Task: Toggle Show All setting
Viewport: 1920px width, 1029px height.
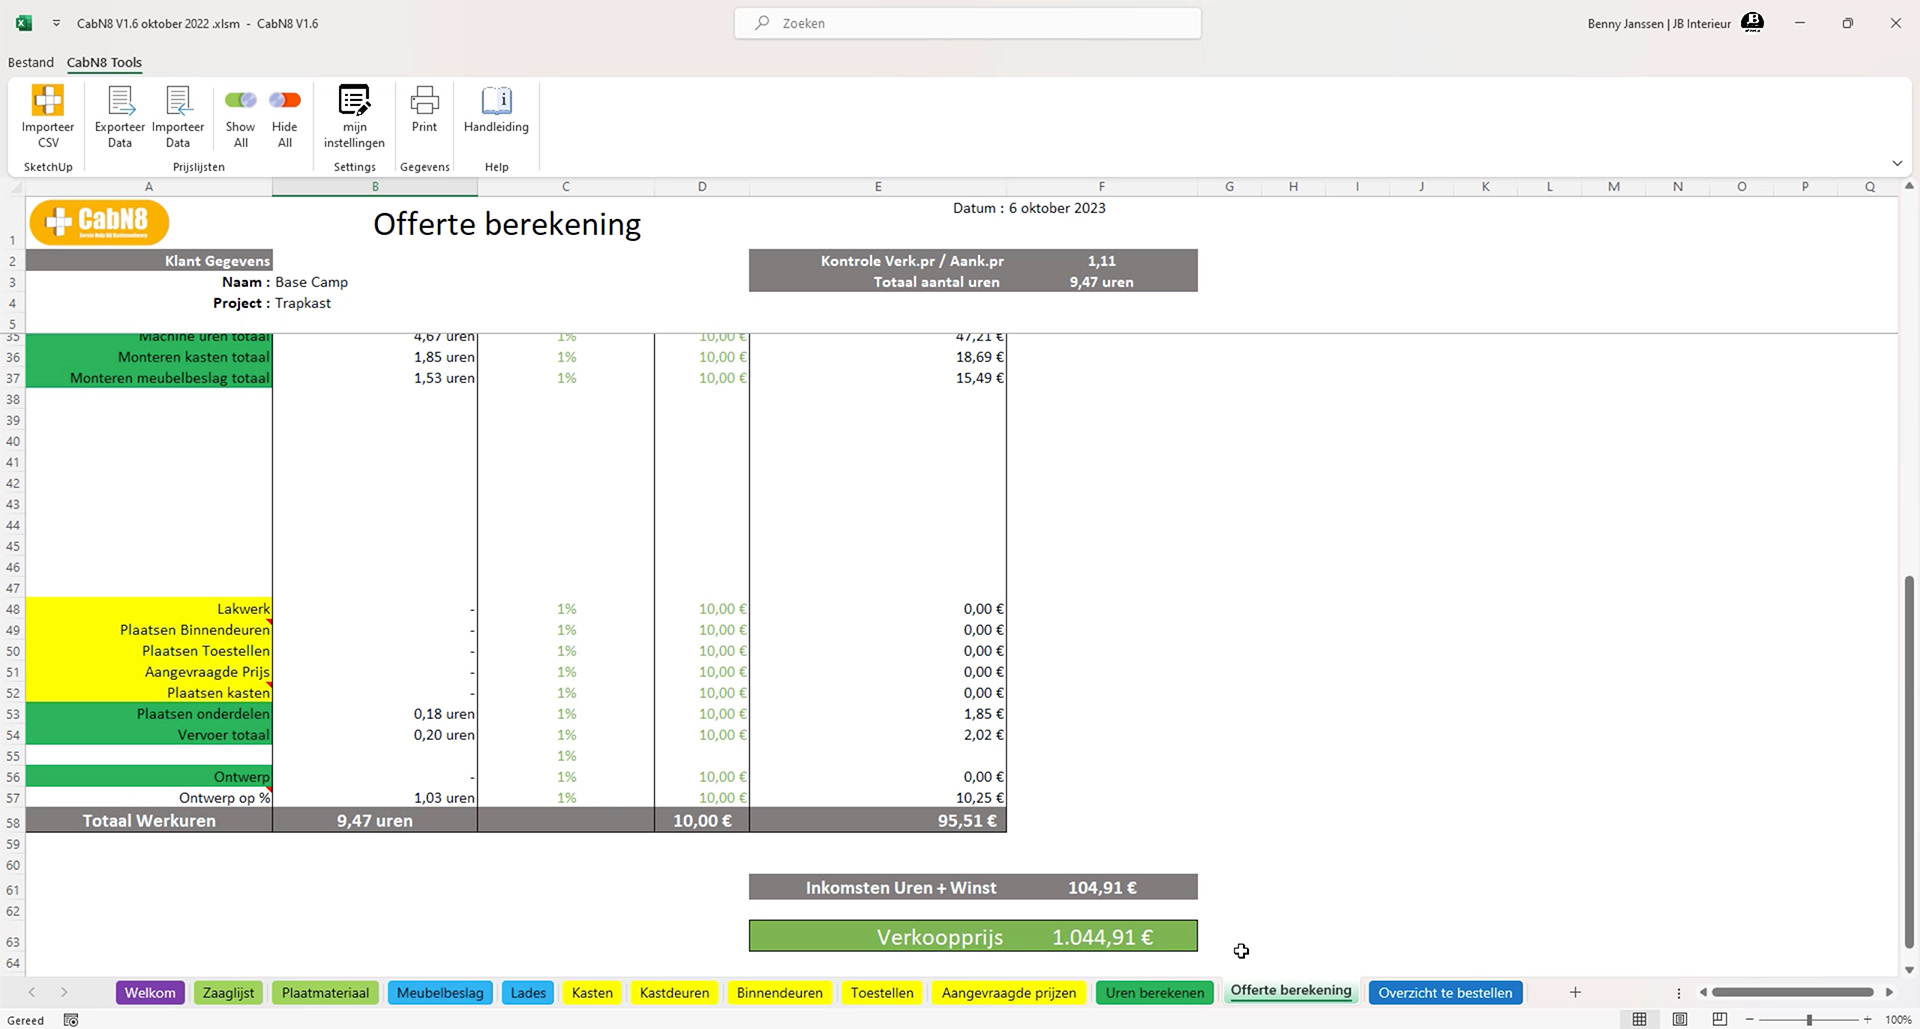Action: [240, 115]
